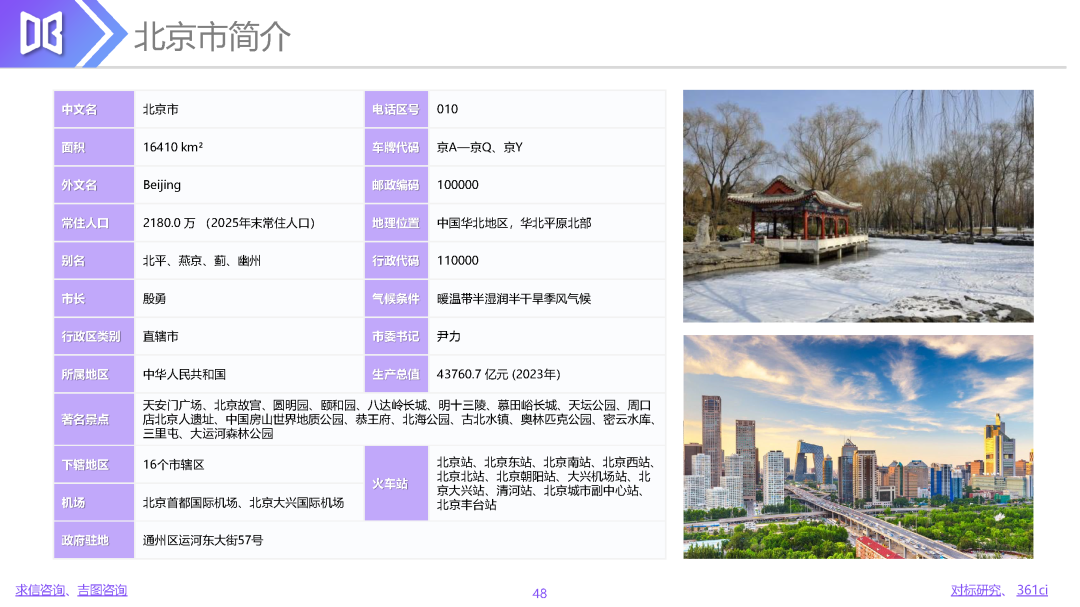Select the 所属地区 label cell
This screenshot has height=607, width=1080.
94,374
